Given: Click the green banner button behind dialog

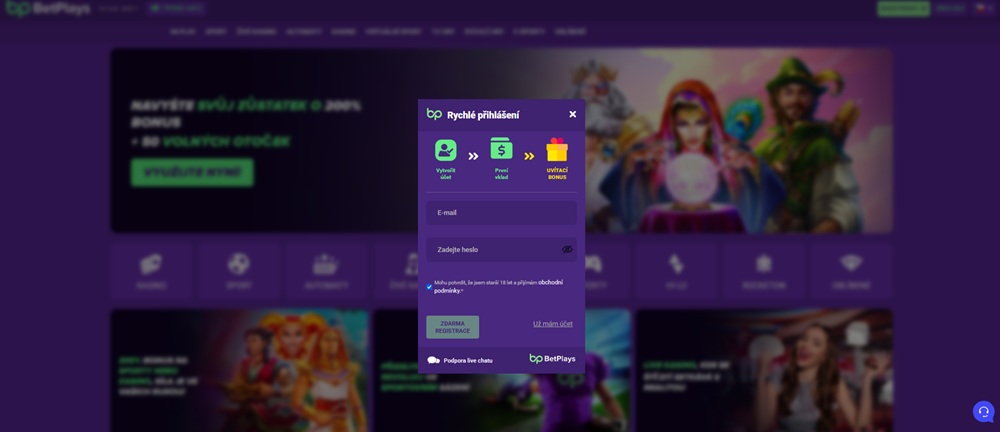Looking at the screenshot, I should tap(192, 172).
